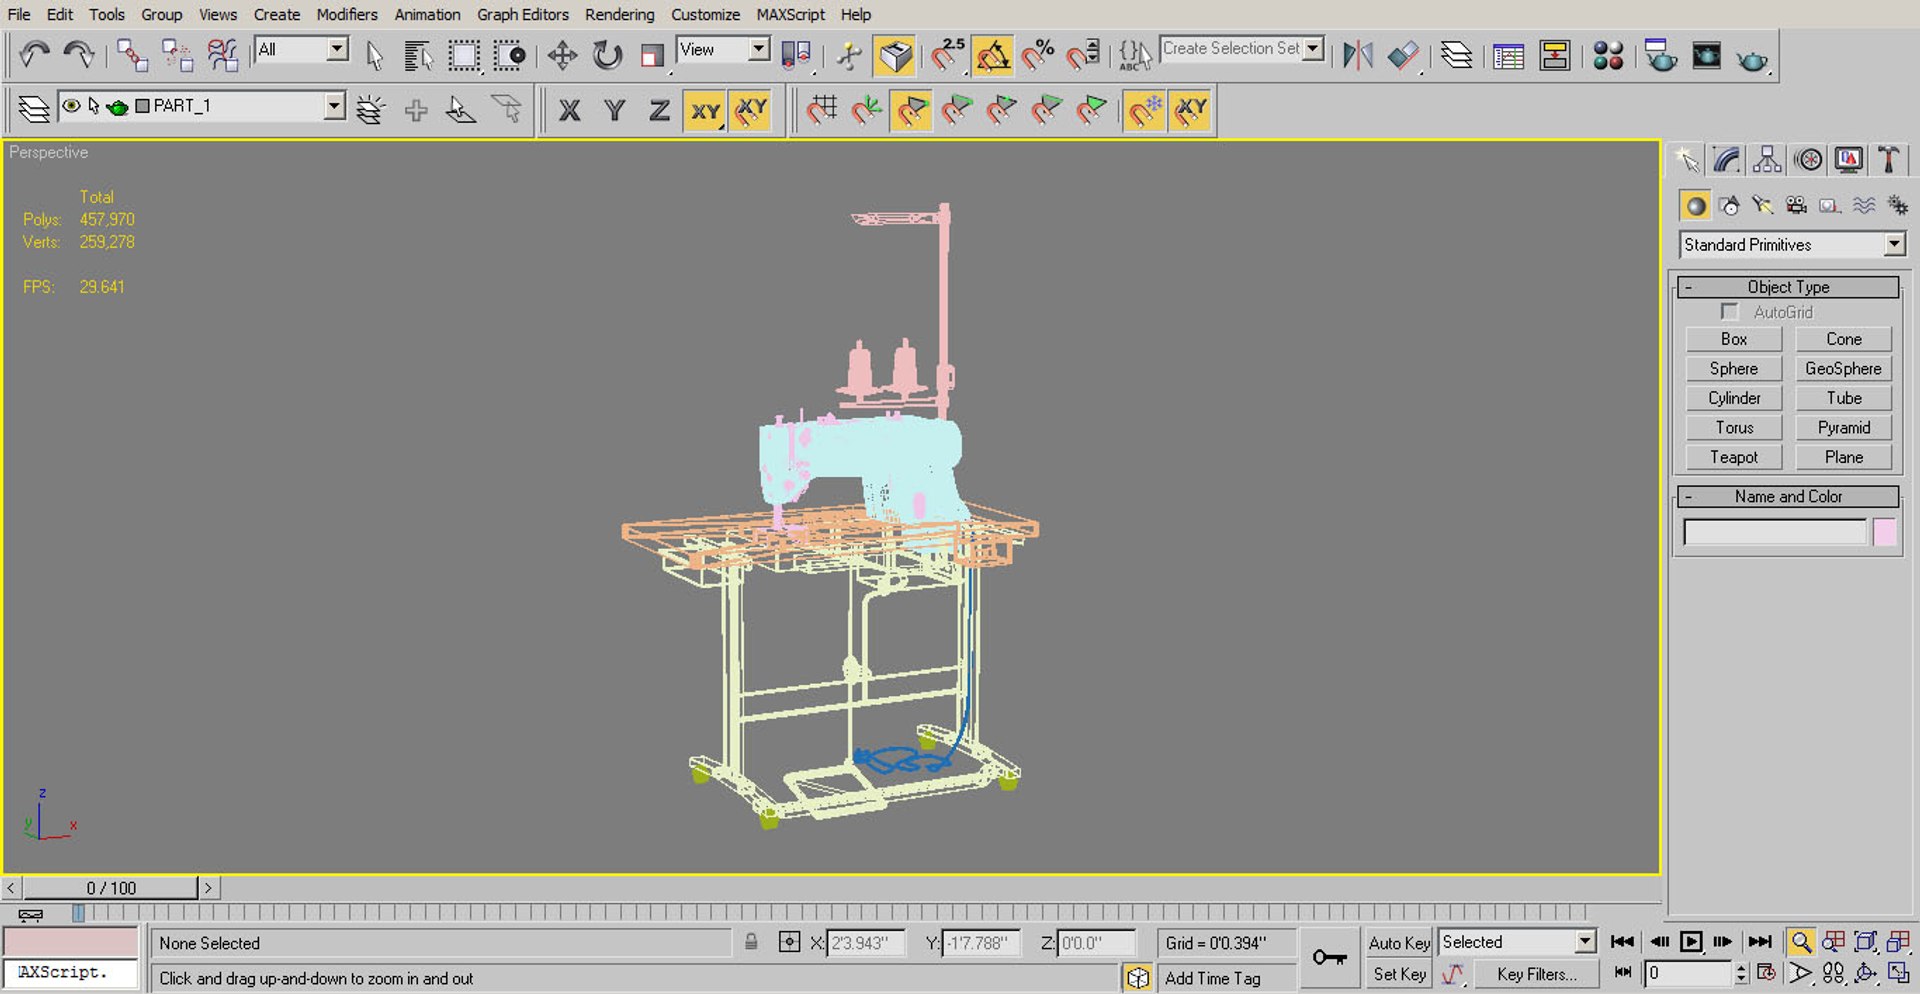Click the GeoSphere primitive button

(1843, 369)
